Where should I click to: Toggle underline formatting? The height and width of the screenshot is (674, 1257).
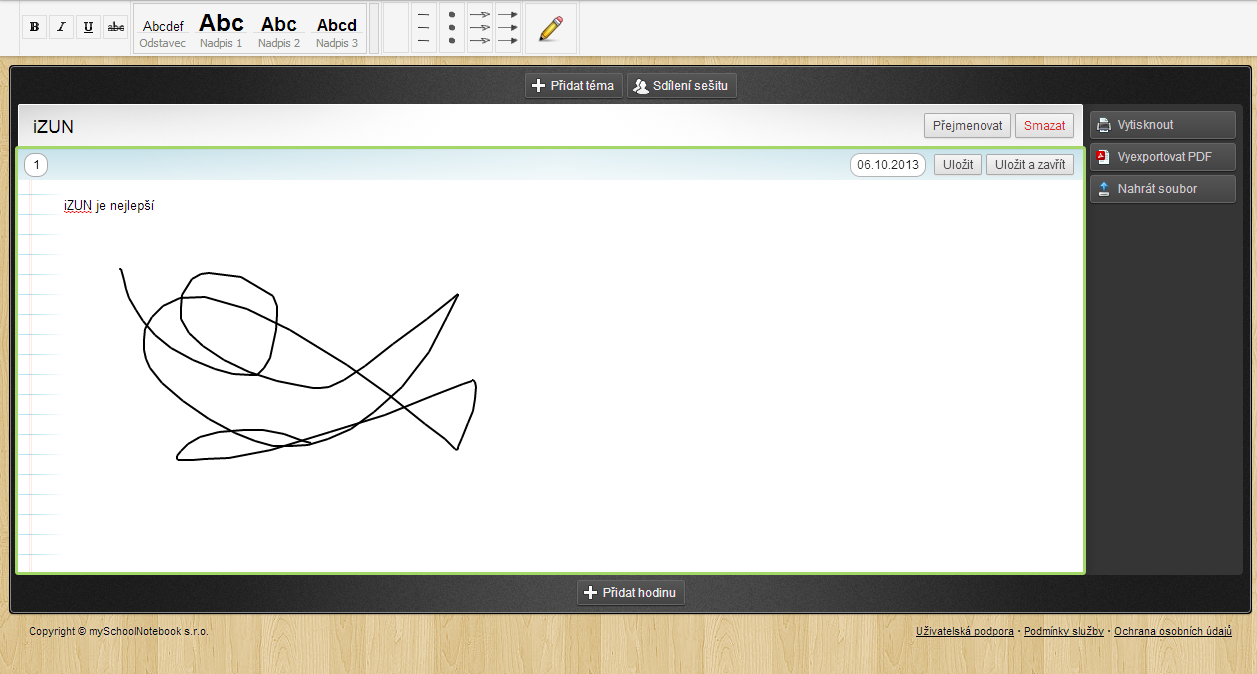coord(88,27)
